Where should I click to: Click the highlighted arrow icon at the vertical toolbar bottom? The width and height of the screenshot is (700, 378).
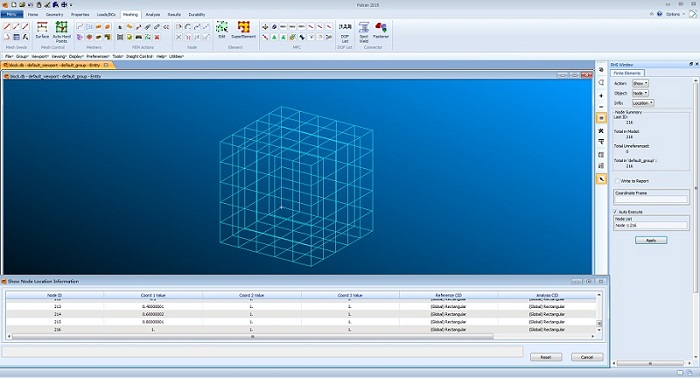coord(601,179)
